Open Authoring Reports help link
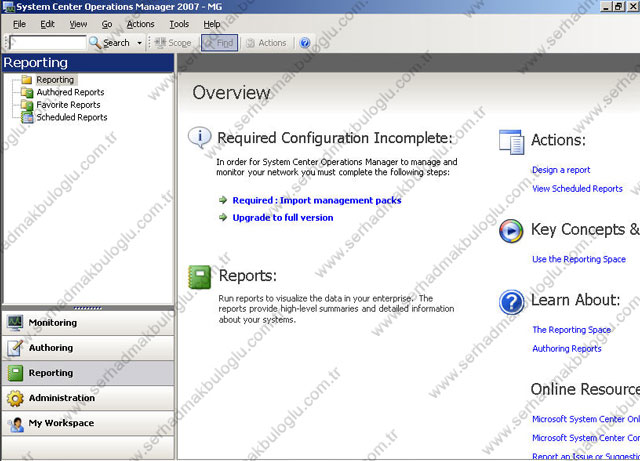The image size is (640, 461). [567, 349]
